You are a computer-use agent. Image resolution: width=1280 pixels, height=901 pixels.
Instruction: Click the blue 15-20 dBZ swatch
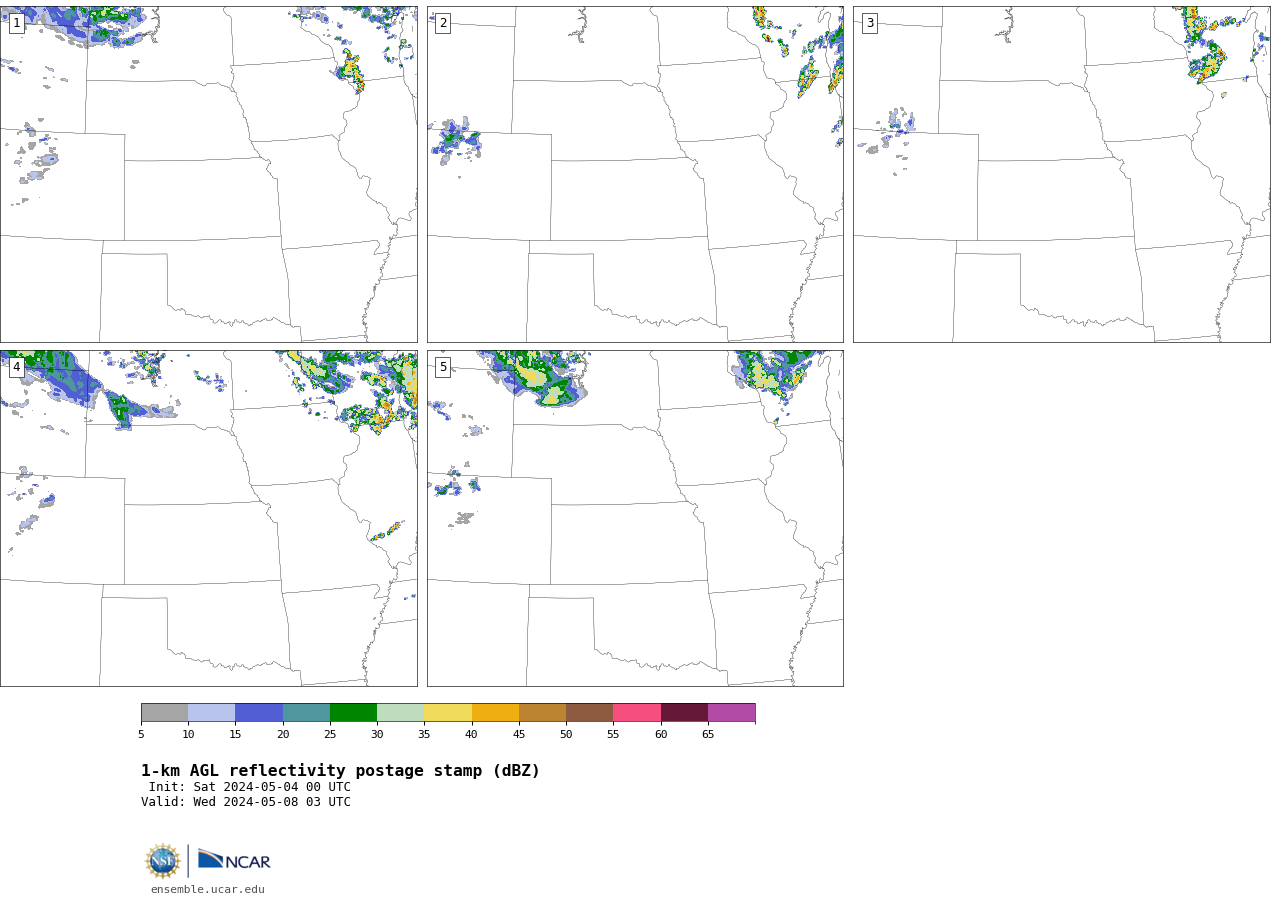[259, 712]
